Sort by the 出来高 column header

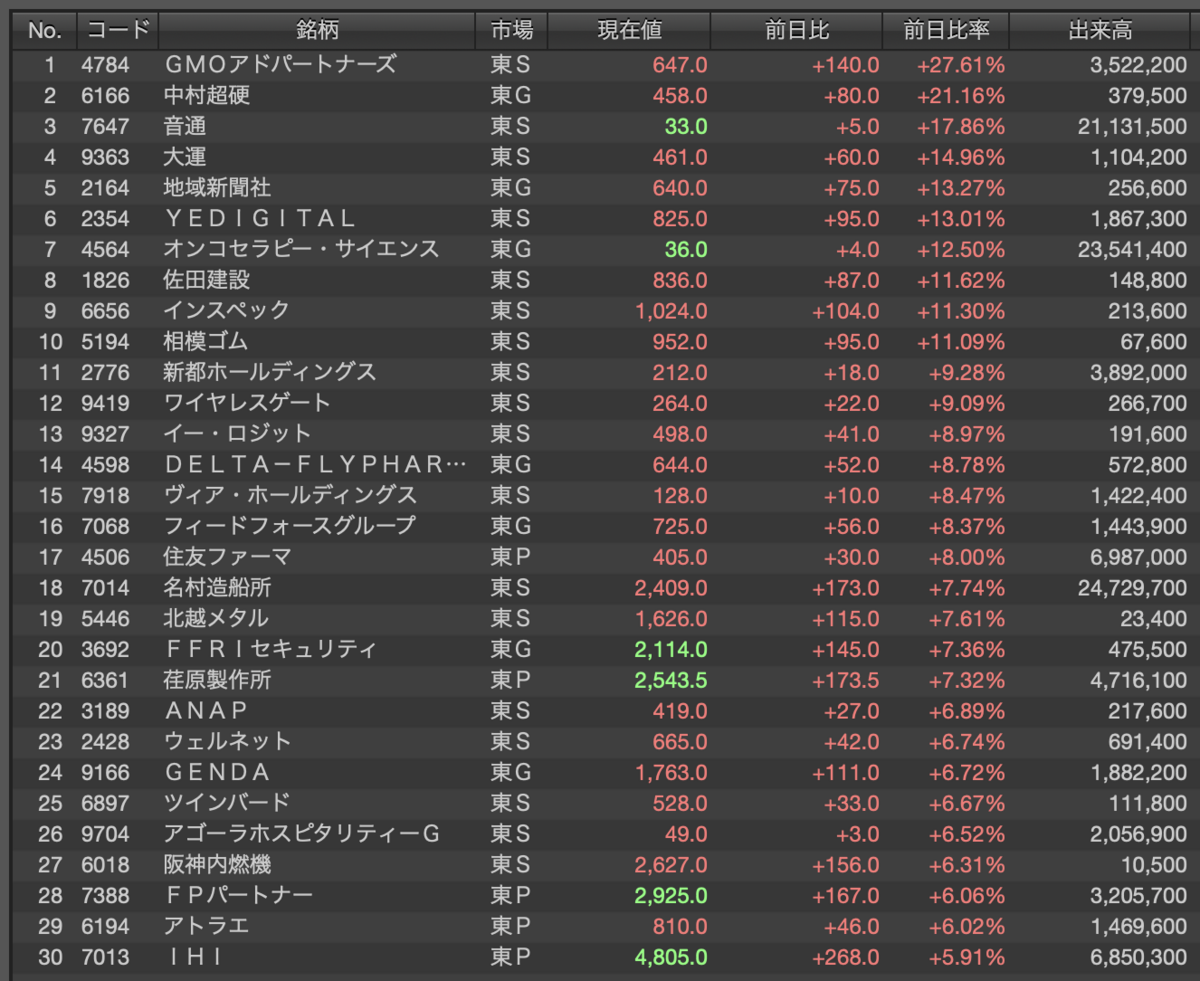coord(1100,31)
